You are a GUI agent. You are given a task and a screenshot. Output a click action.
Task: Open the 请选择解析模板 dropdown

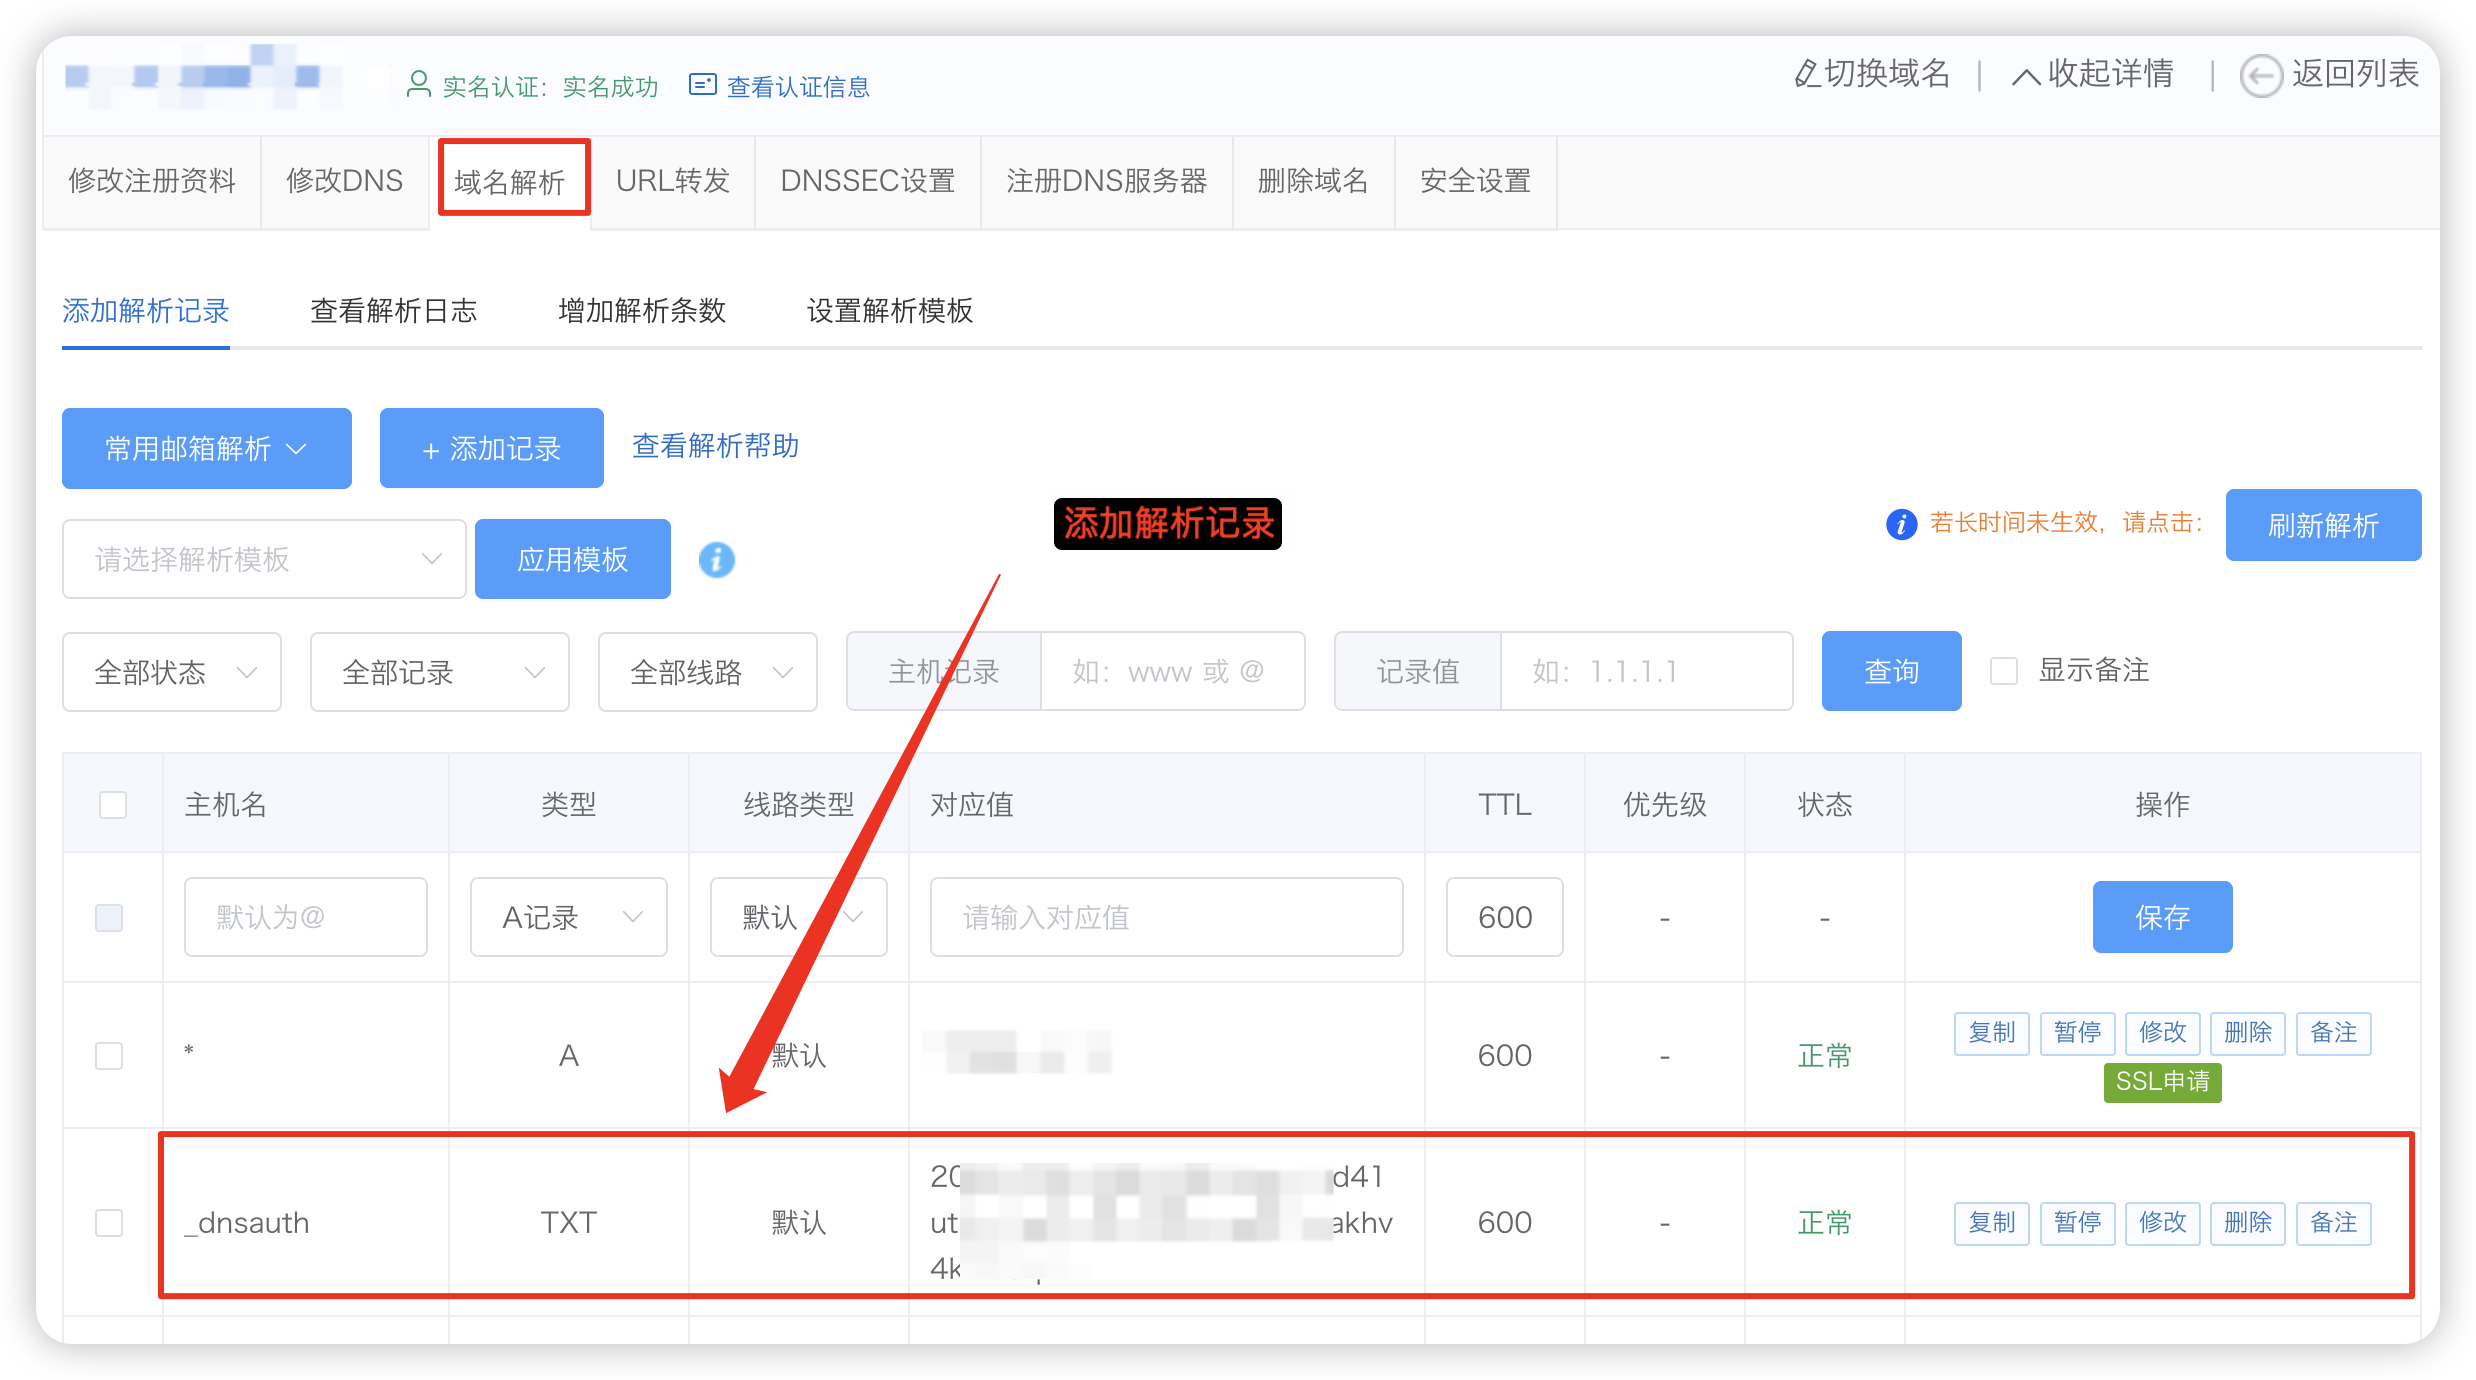(264, 559)
